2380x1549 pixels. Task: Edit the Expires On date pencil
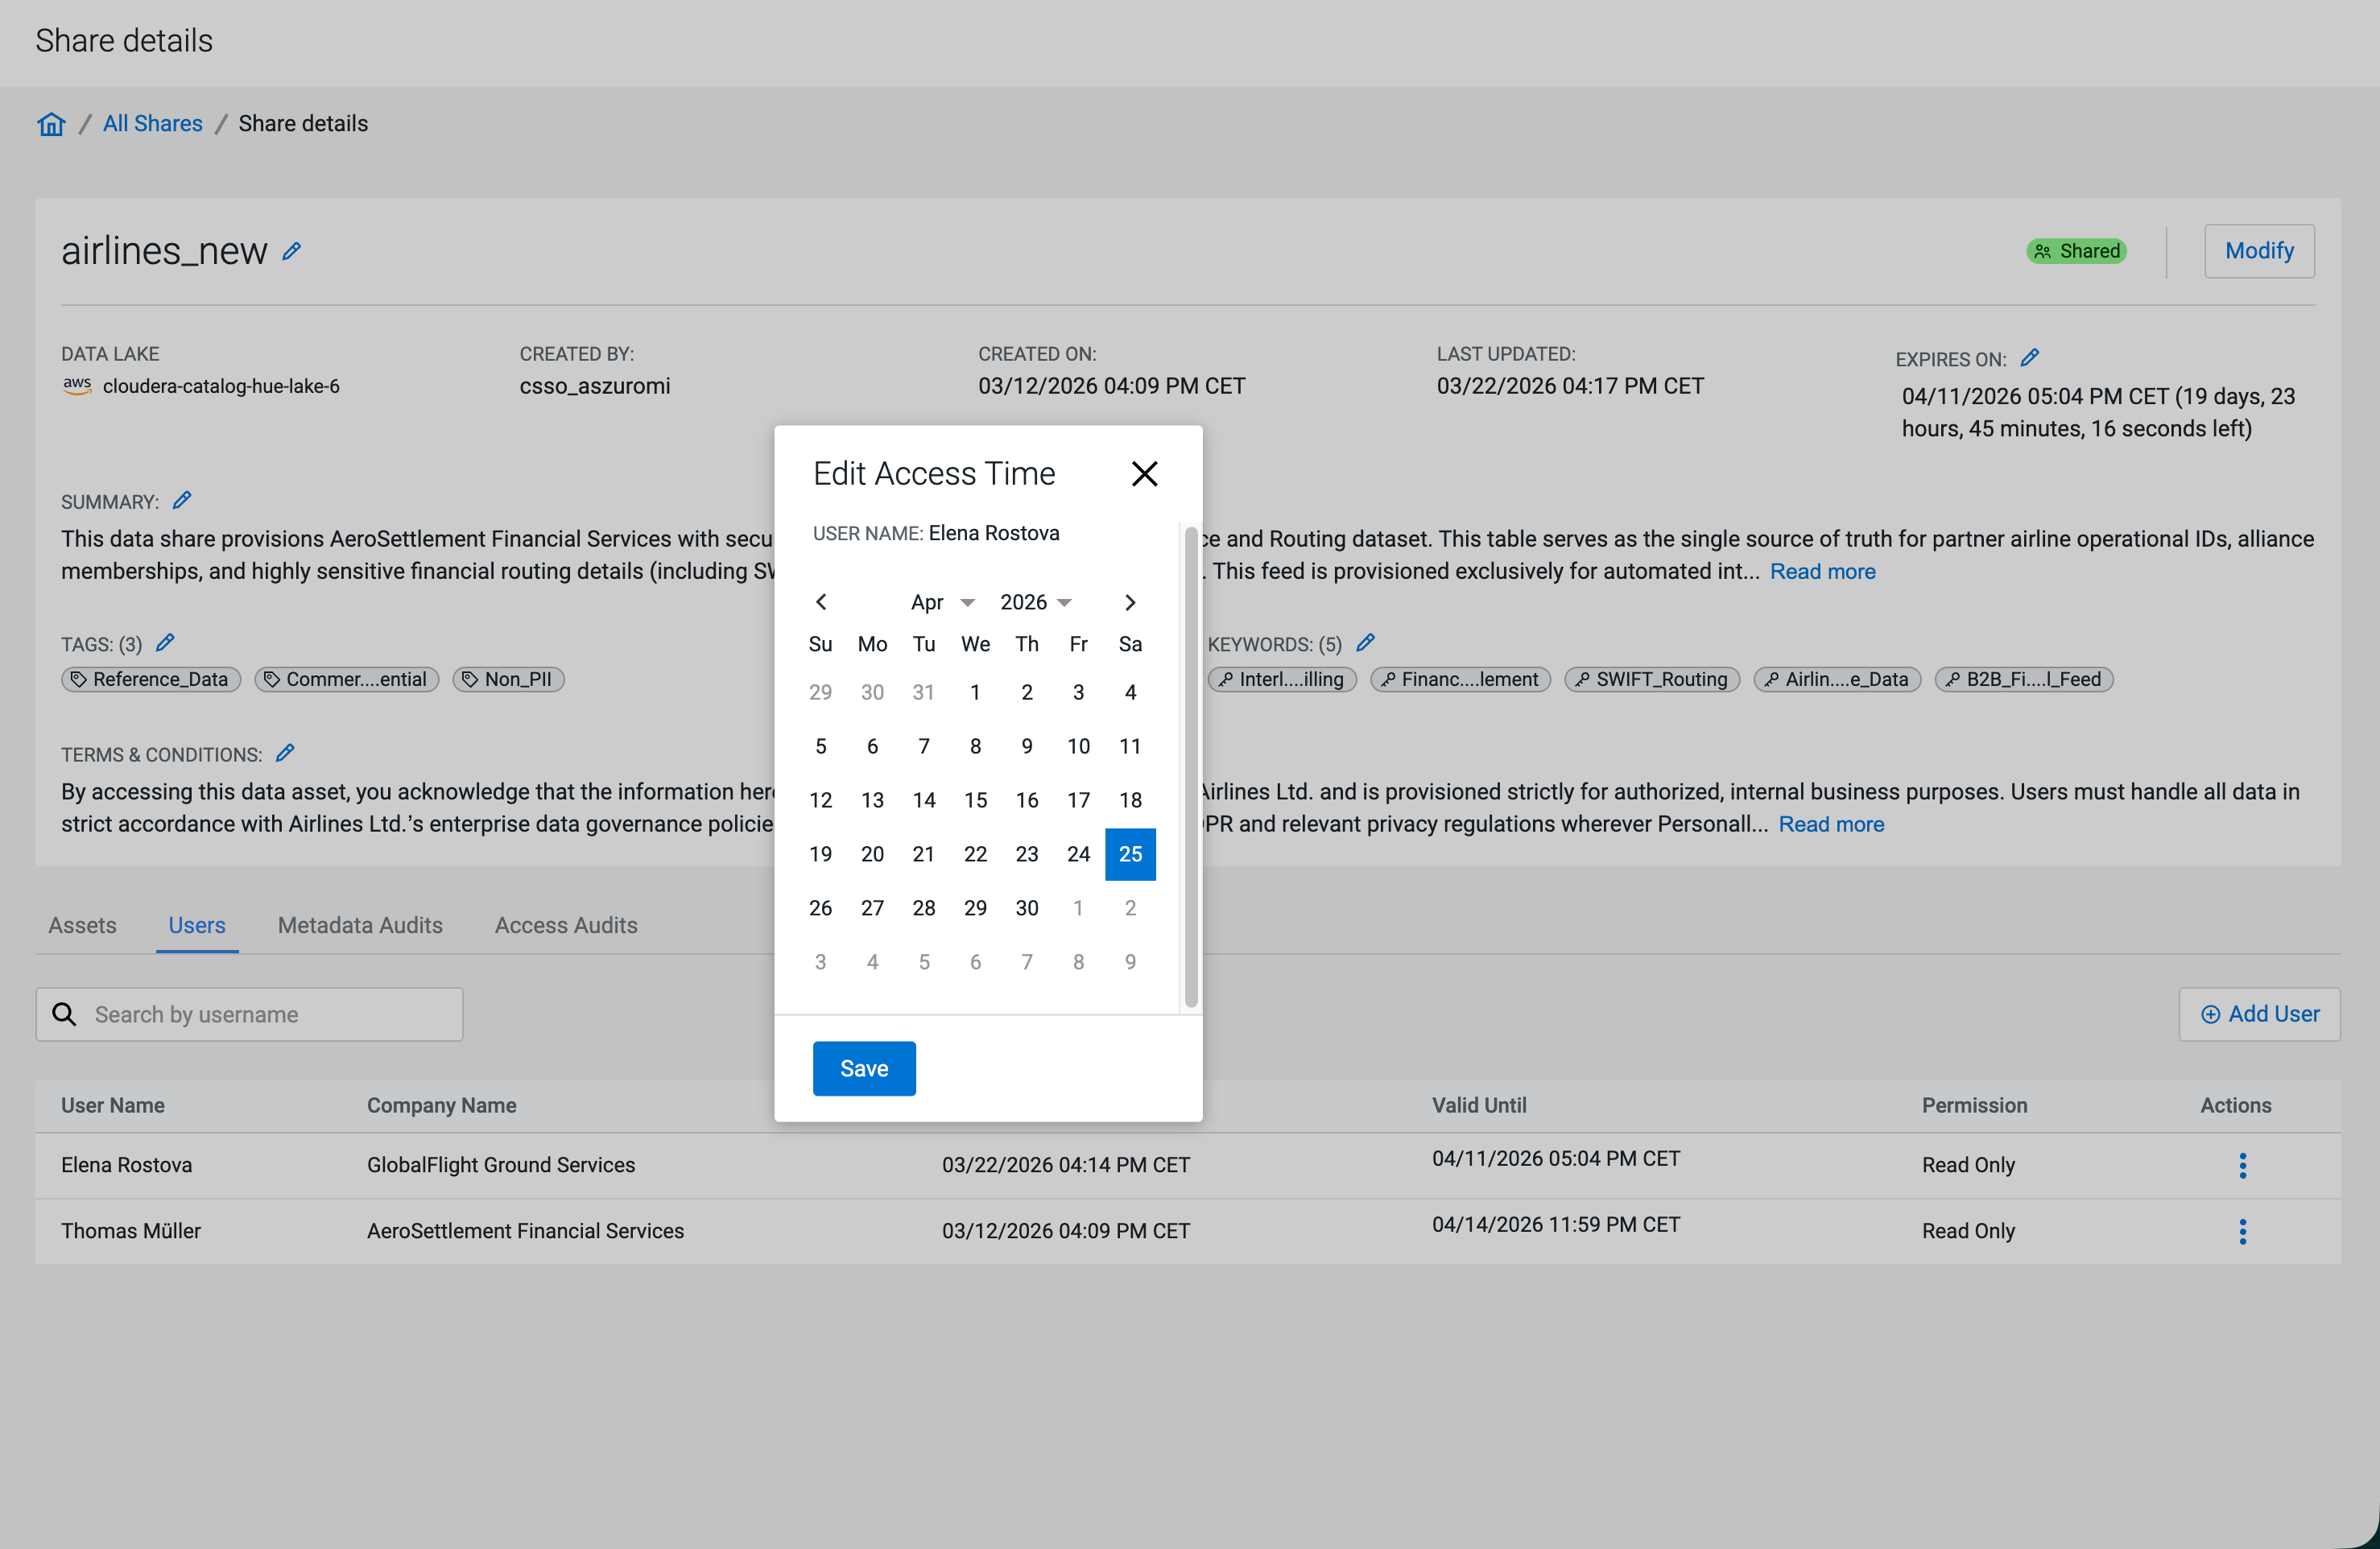[x=2029, y=358]
